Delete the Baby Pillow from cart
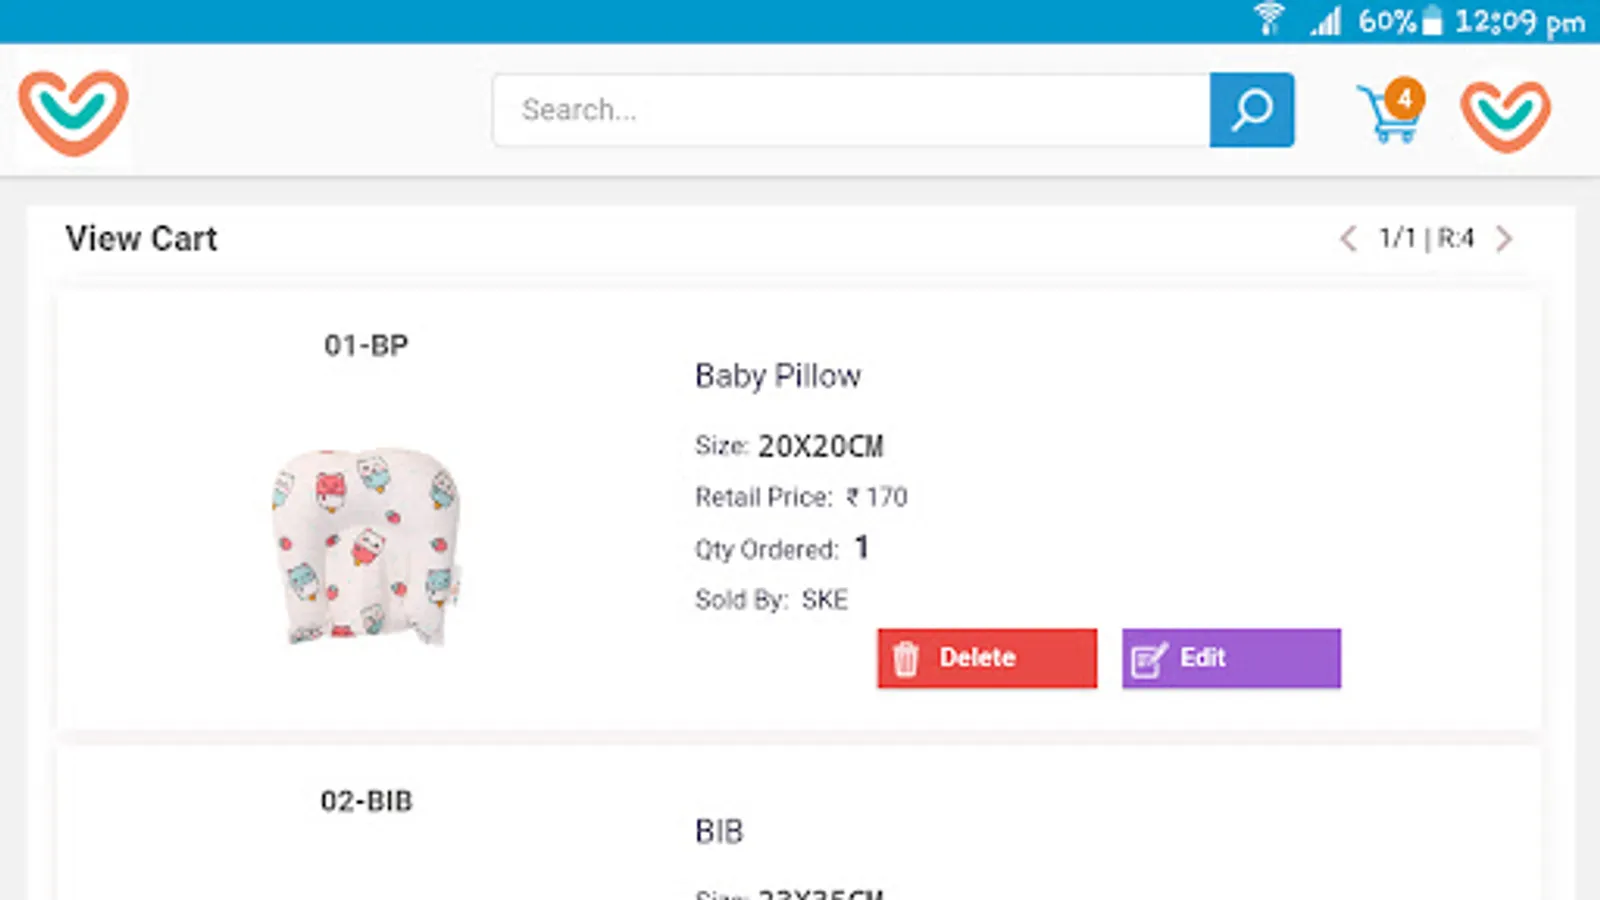 986,658
